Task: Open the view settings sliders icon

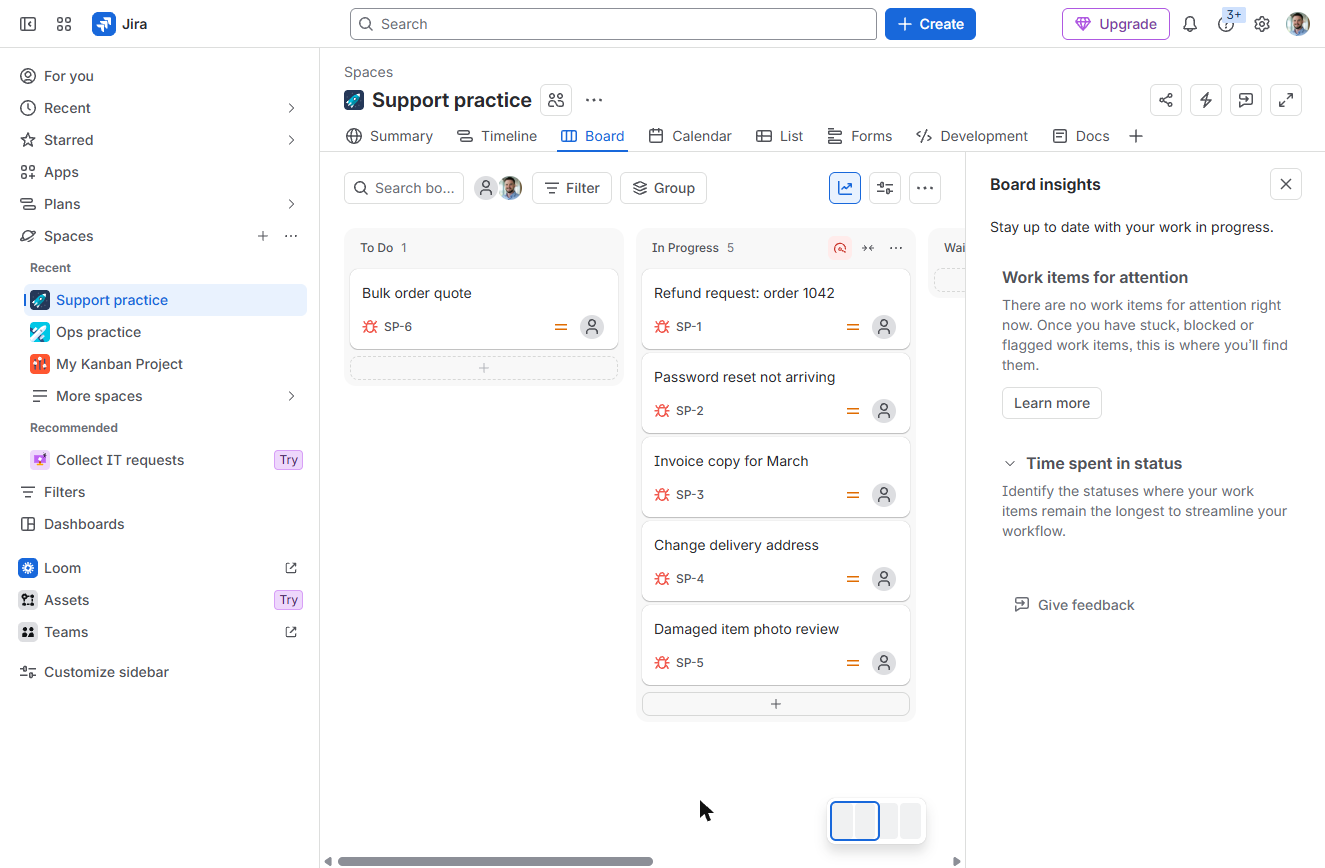Action: (885, 188)
